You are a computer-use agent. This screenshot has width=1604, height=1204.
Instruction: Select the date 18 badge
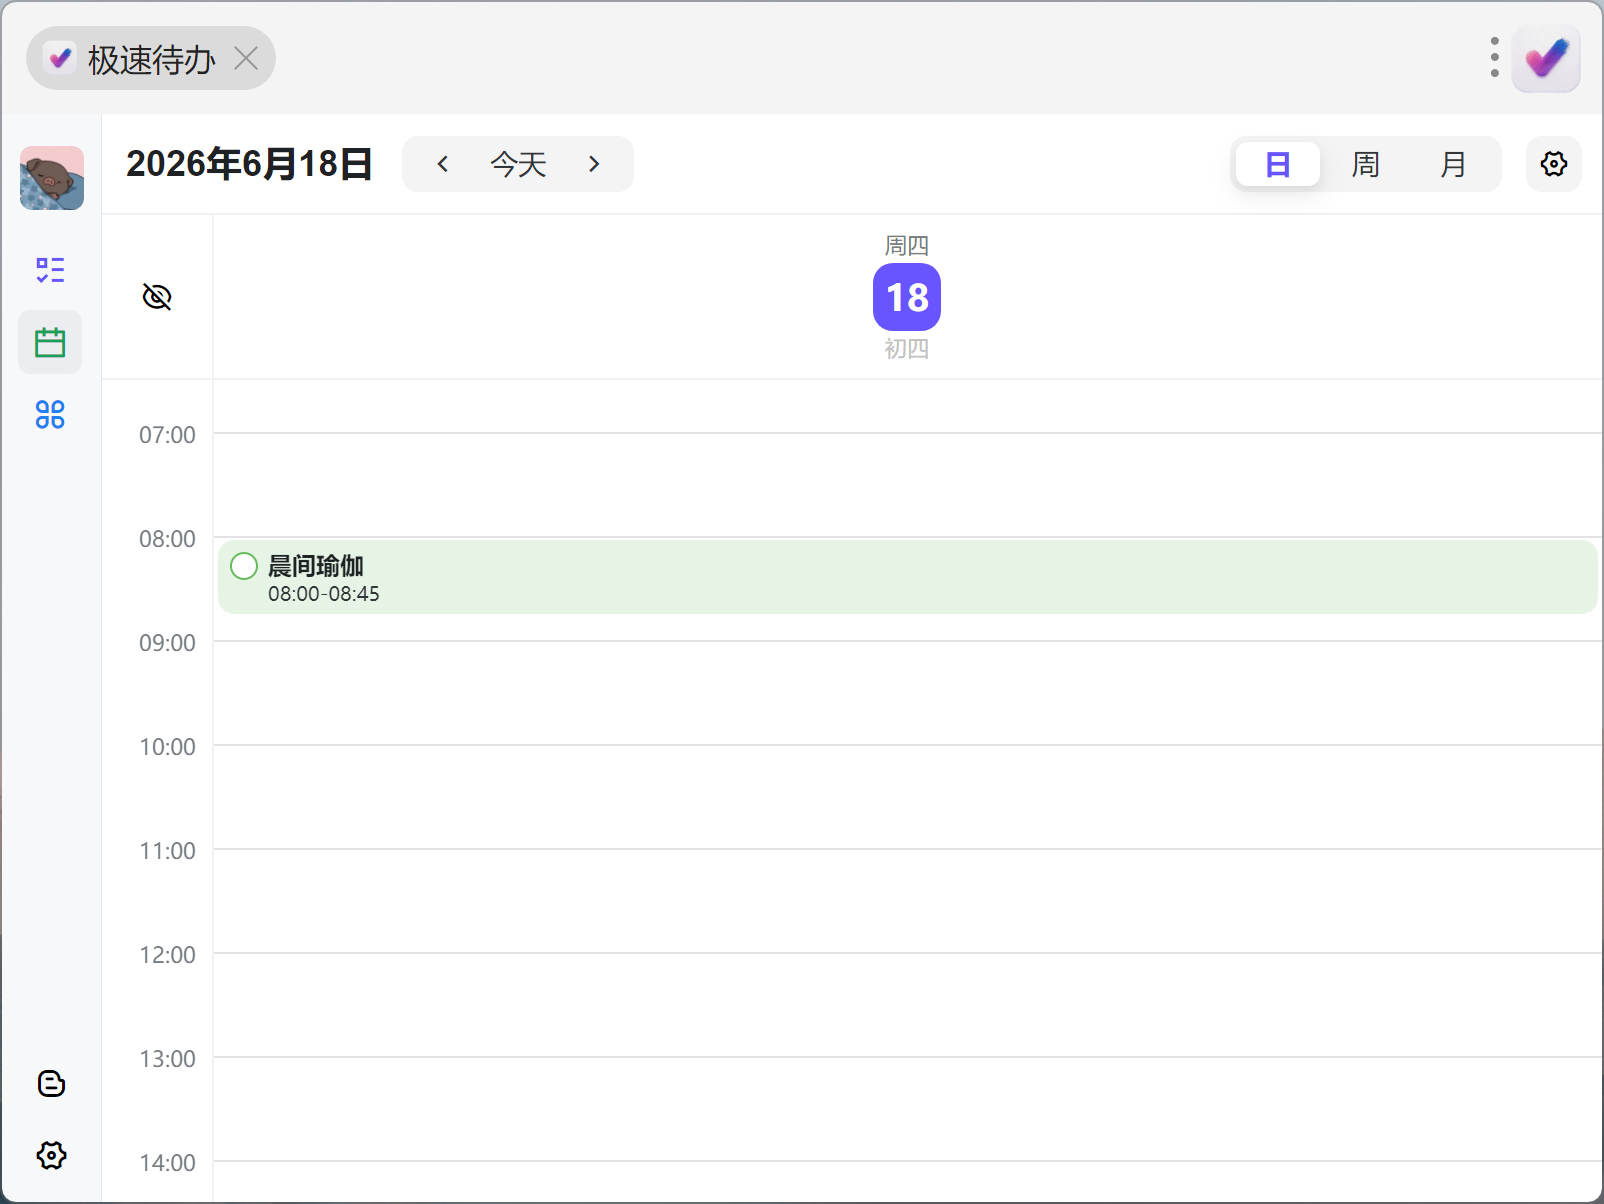pyautogui.click(x=907, y=297)
